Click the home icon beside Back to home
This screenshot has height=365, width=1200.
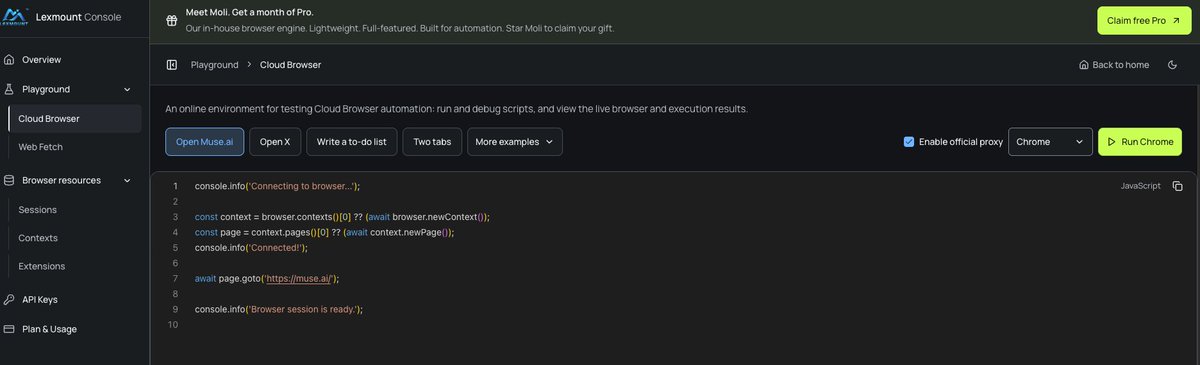[1084, 65]
